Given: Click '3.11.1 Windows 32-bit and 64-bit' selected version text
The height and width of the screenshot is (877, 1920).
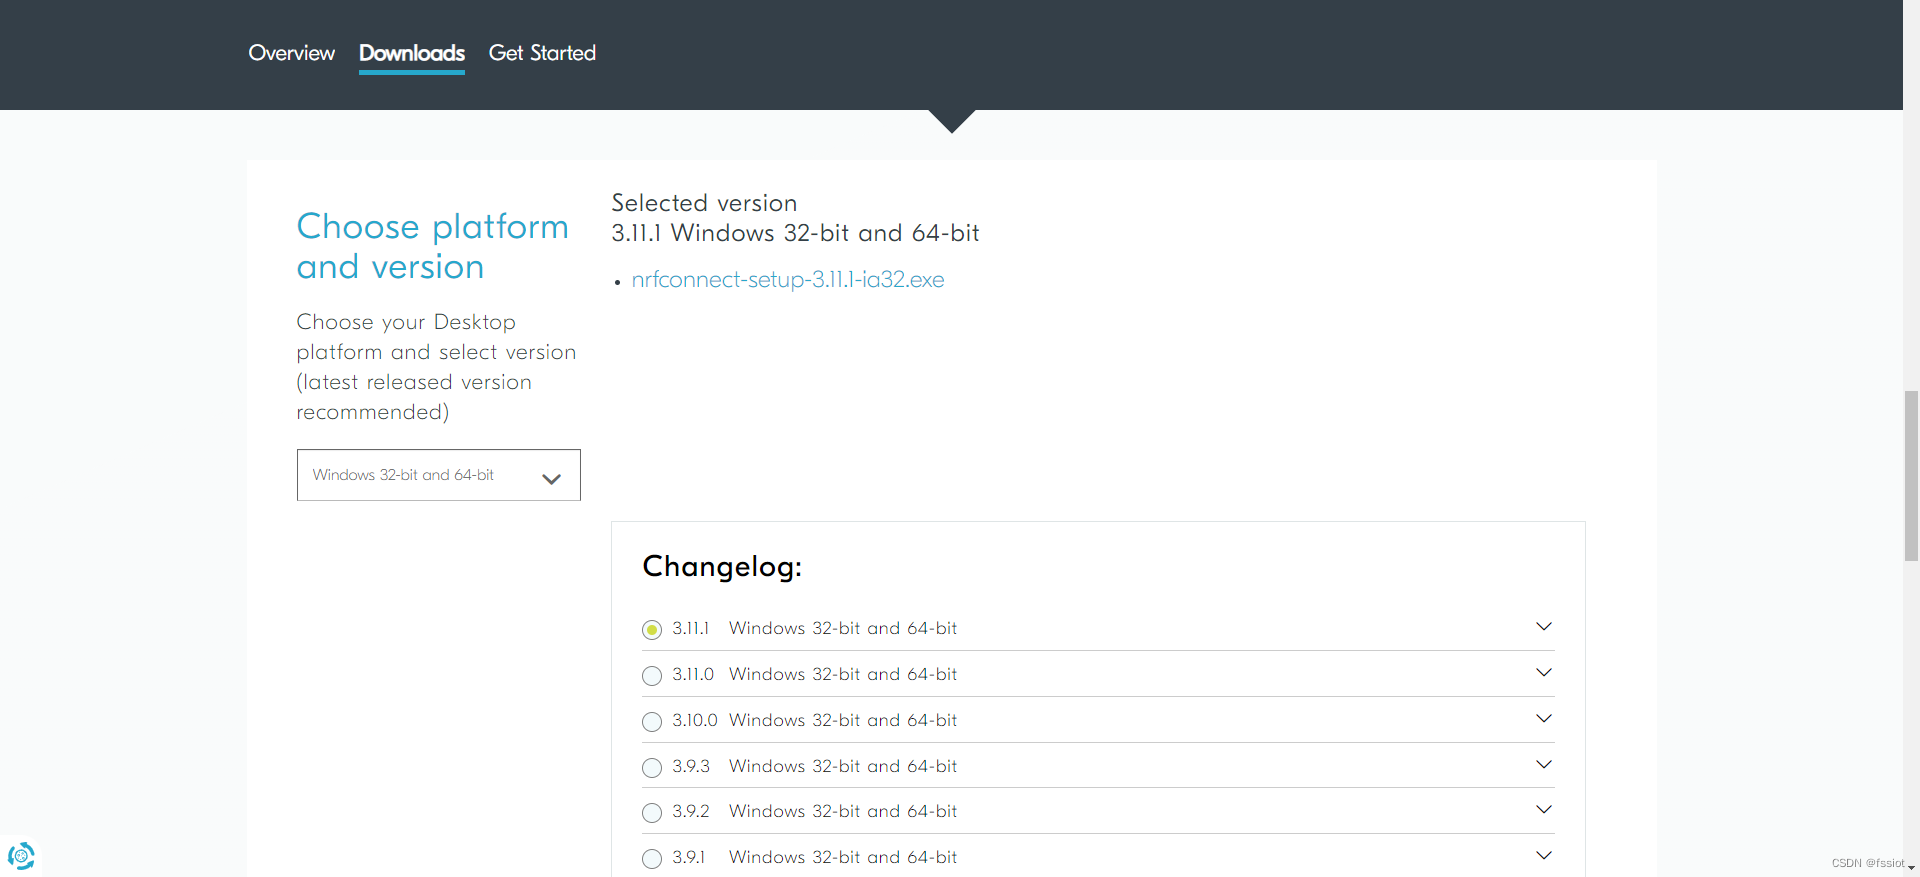Looking at the screenshot, I should (795, 233).
